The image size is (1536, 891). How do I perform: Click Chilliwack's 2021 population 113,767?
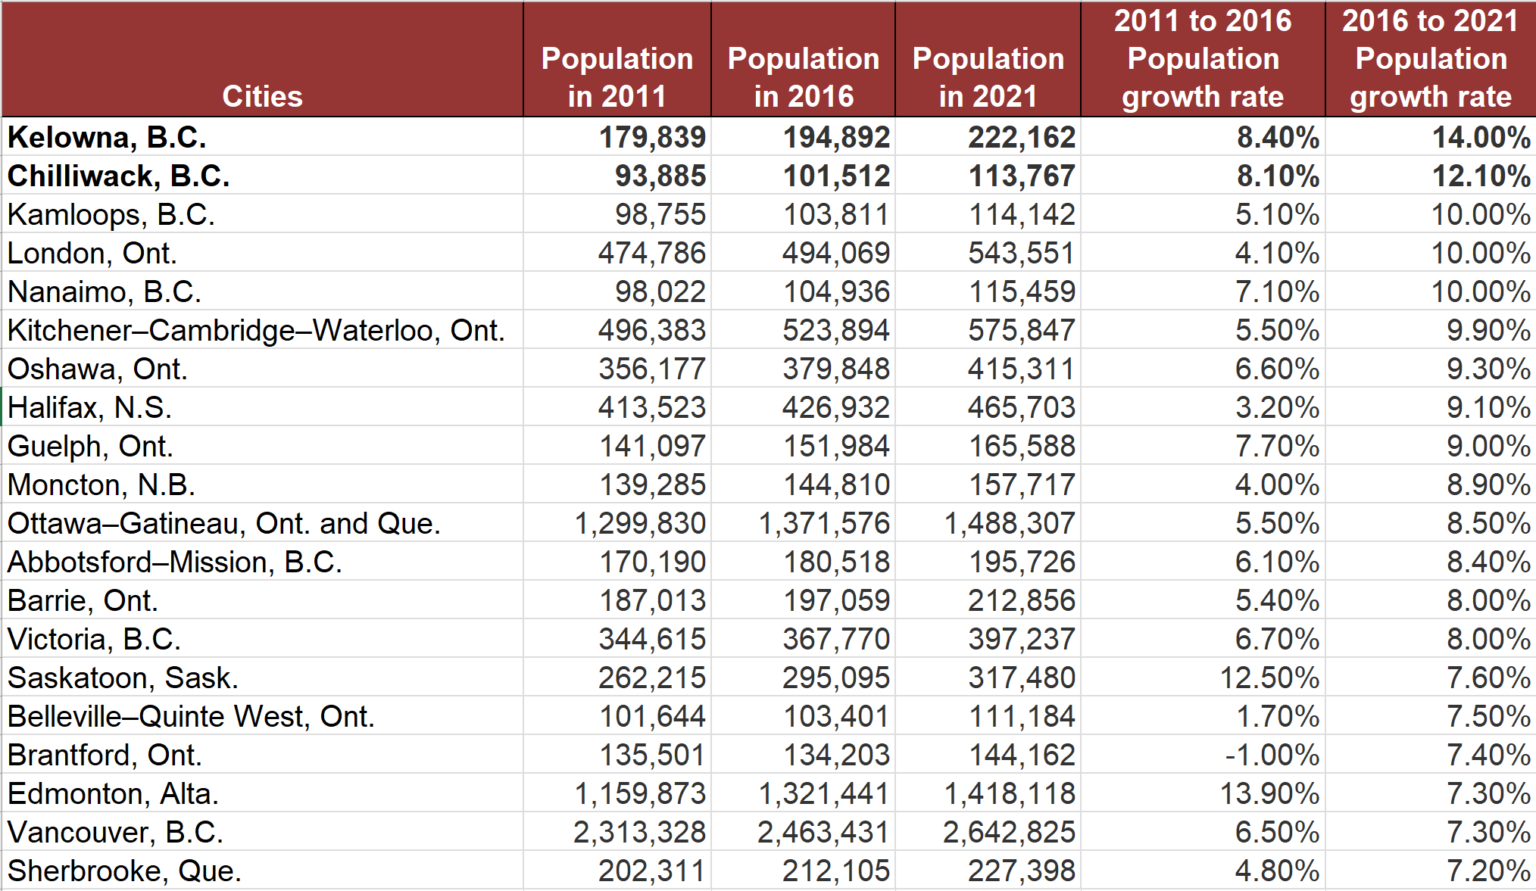point(988,176)
